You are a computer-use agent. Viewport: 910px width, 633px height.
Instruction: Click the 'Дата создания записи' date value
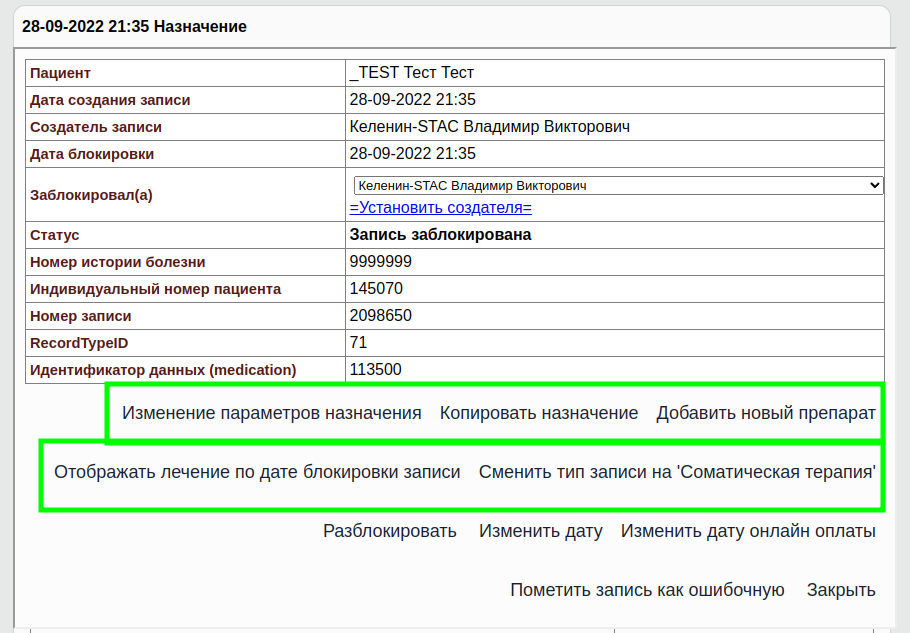(x=413, y=100)
